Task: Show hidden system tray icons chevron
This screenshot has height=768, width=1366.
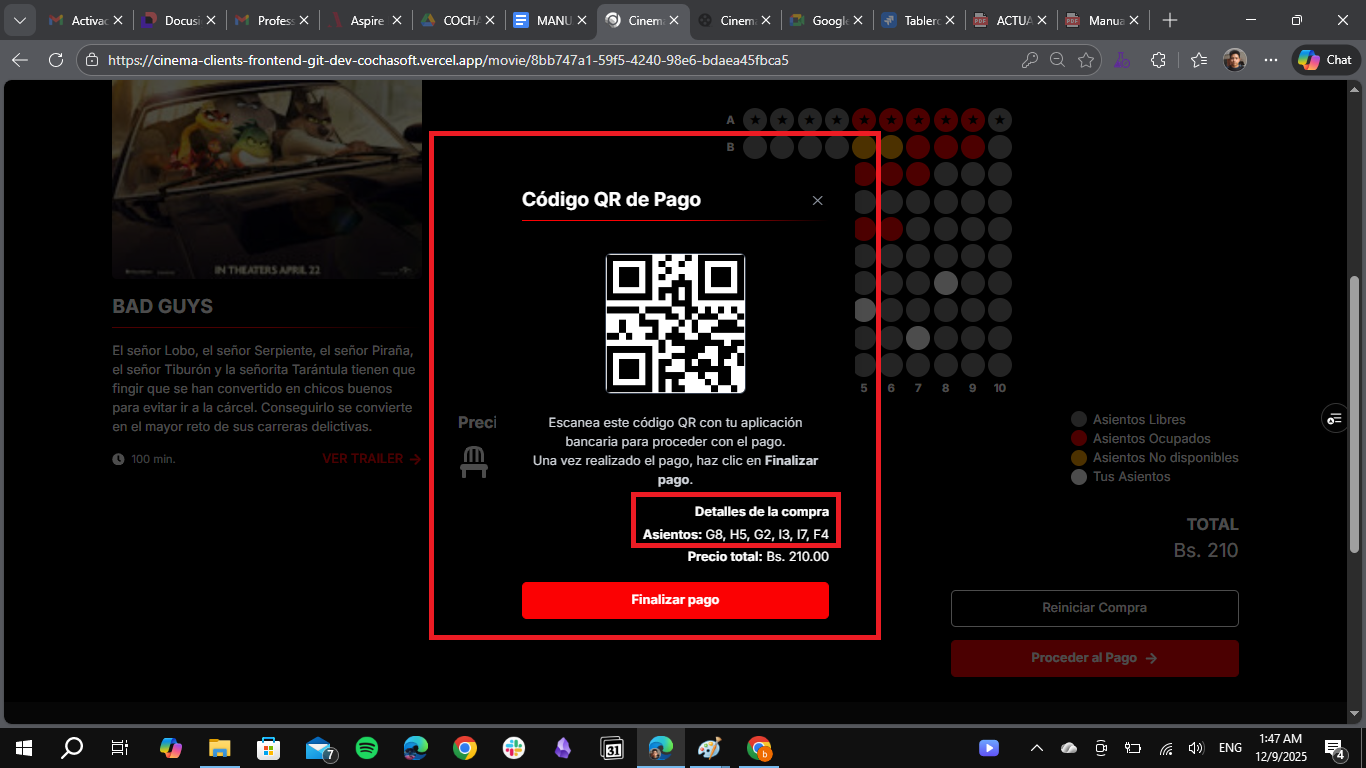Action: [x=1037, y=748]
